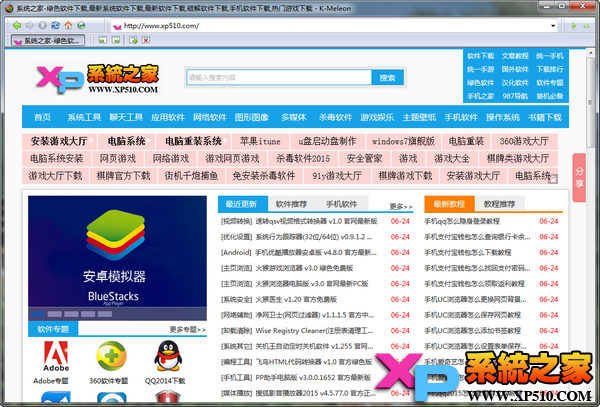600x407 pixels.
Task: Click the green Go arrow beside the address bar
Action: pos(574,26)
